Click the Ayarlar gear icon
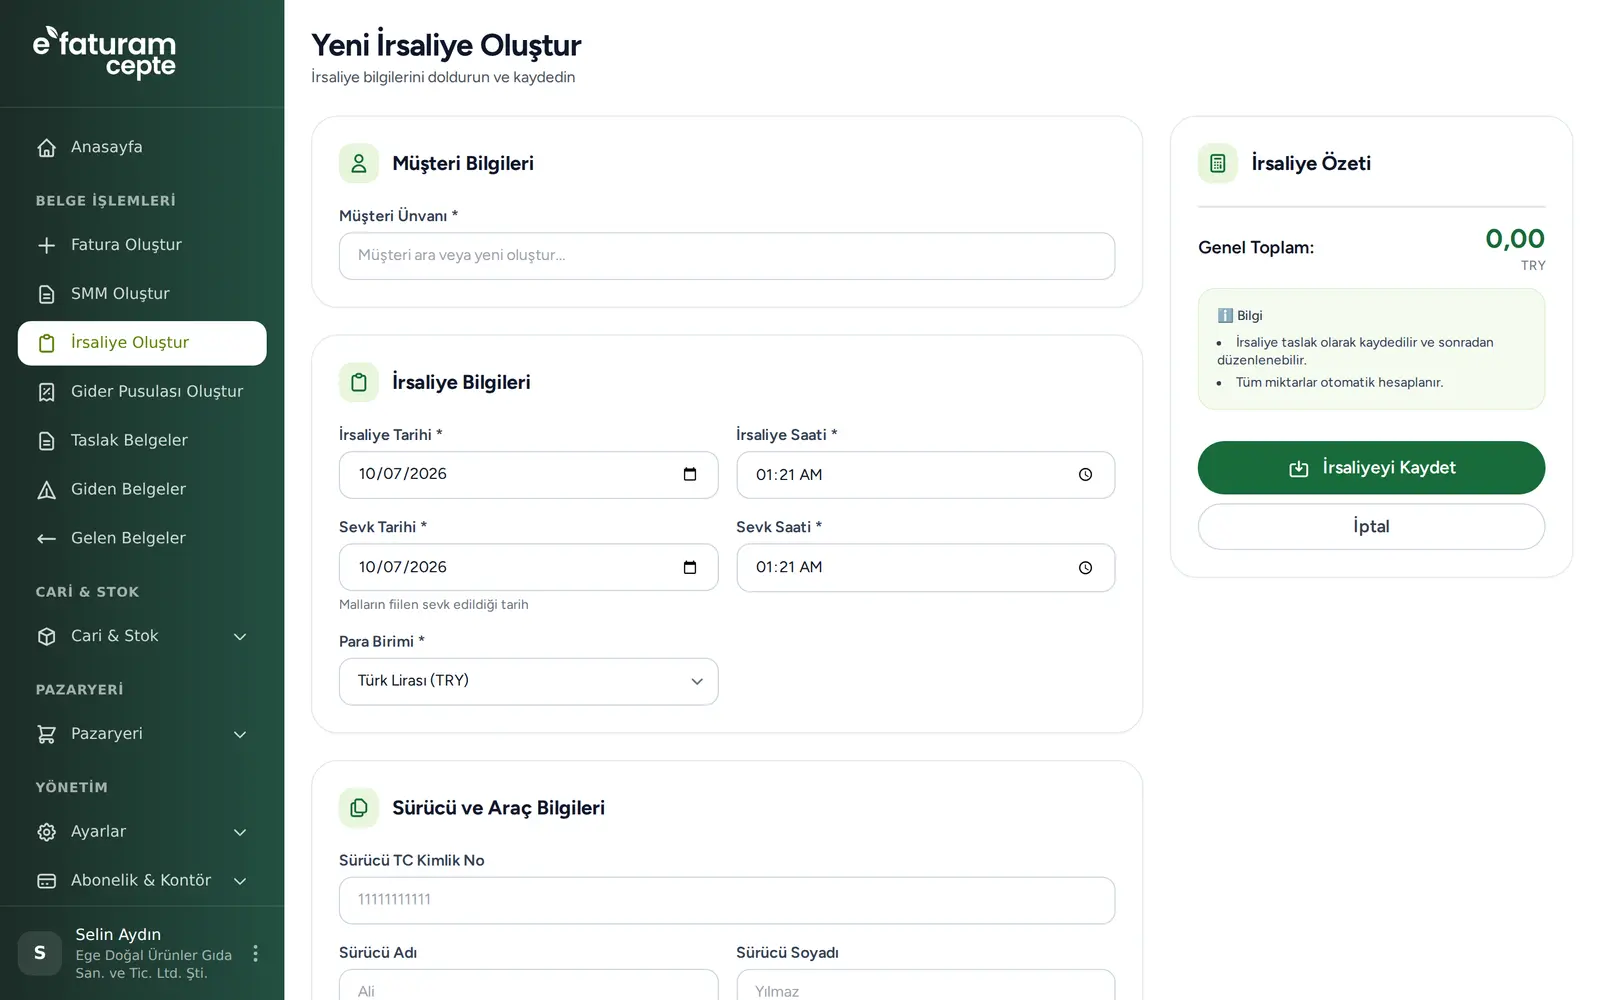 click(46, 832)
